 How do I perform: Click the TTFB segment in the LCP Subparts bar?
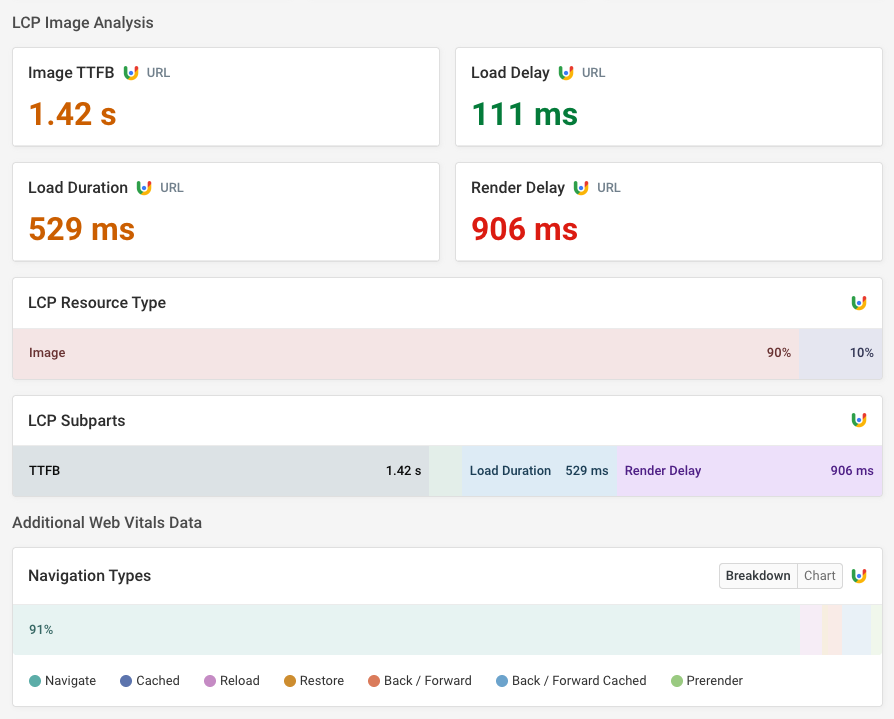pyautogui.click(x=220, y=470)
